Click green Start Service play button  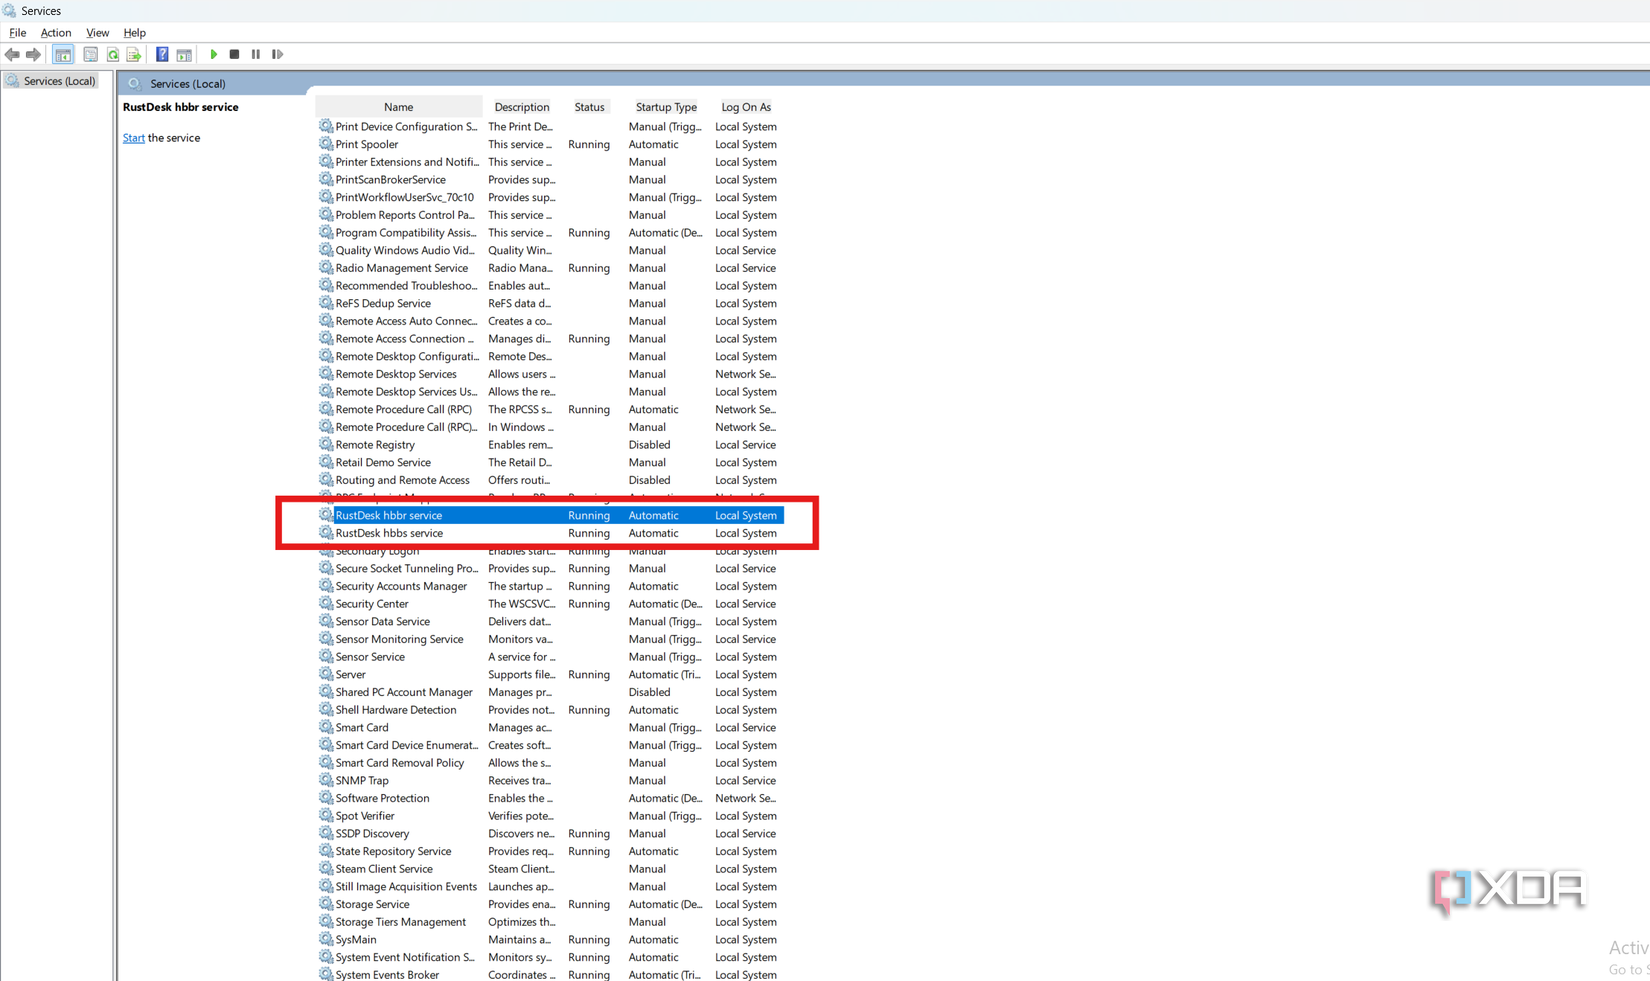(x=213, y=55)
